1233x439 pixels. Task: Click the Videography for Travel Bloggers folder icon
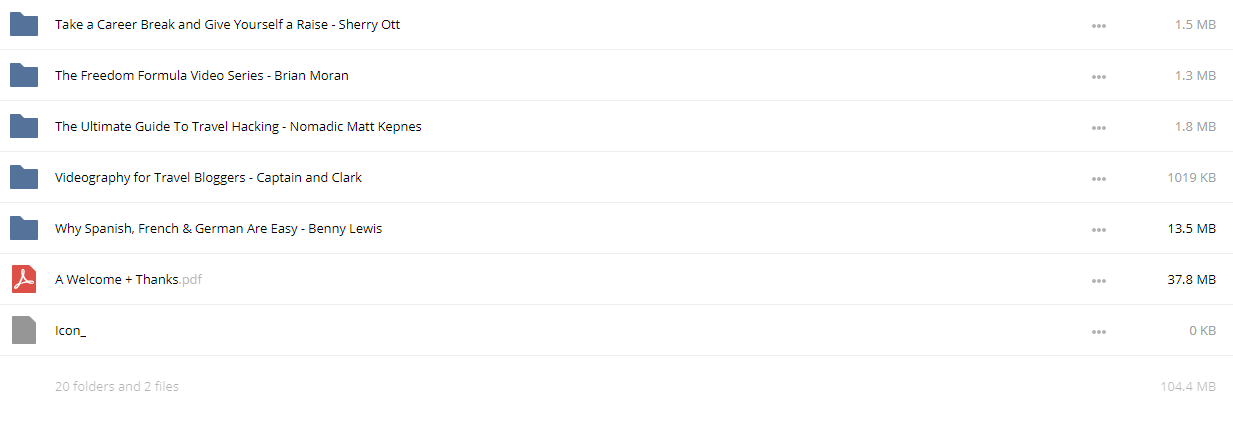[24, 178]
